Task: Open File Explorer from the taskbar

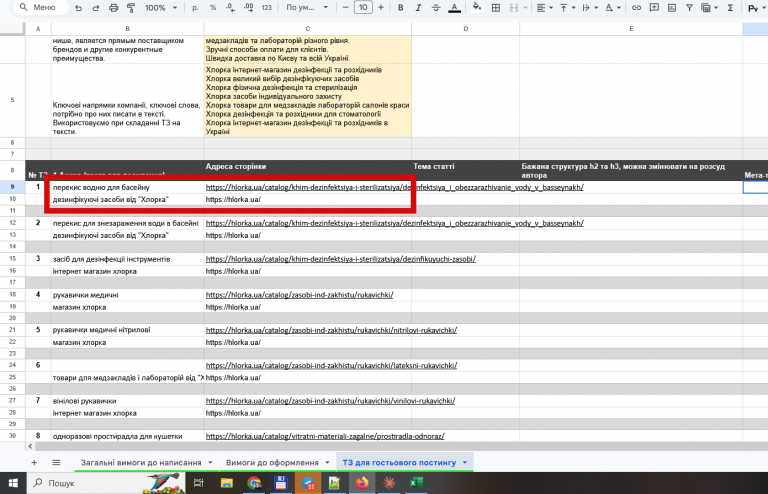Action: pyautogui.click(x=227, y=483)
